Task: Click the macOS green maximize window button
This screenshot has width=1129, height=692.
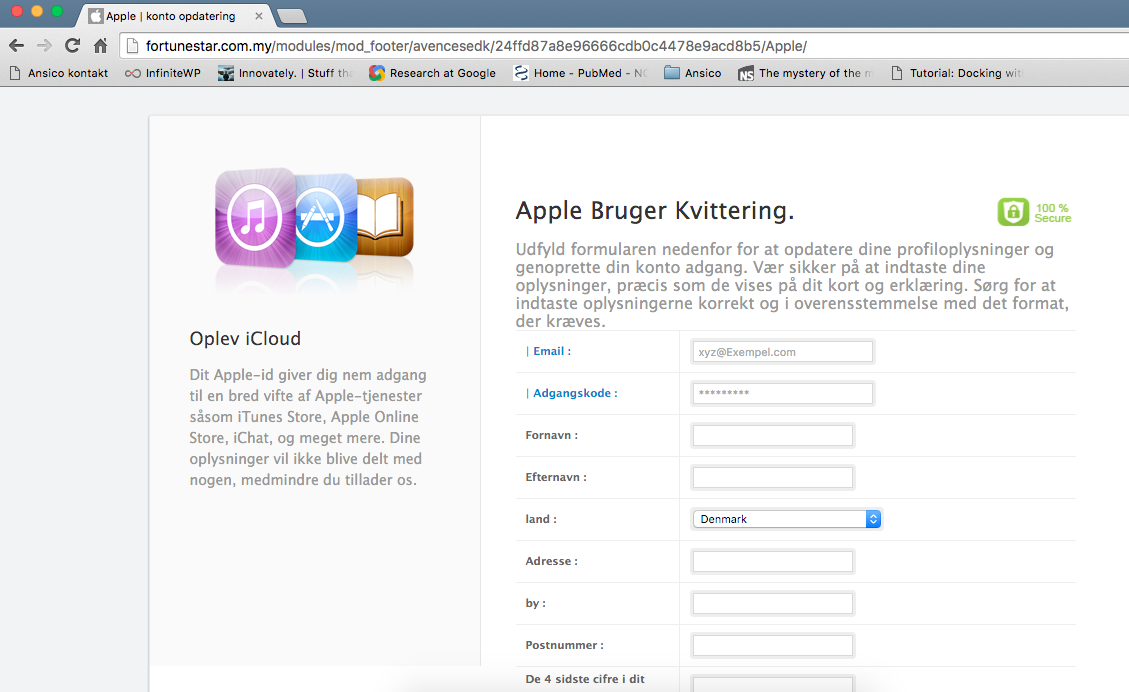Action: tap(57, 11)
